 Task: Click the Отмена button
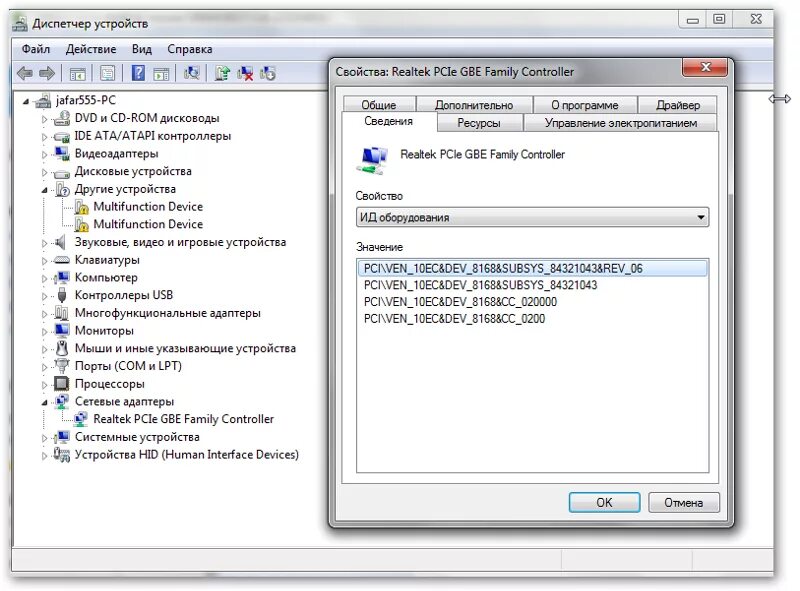(x=684, y=502)
